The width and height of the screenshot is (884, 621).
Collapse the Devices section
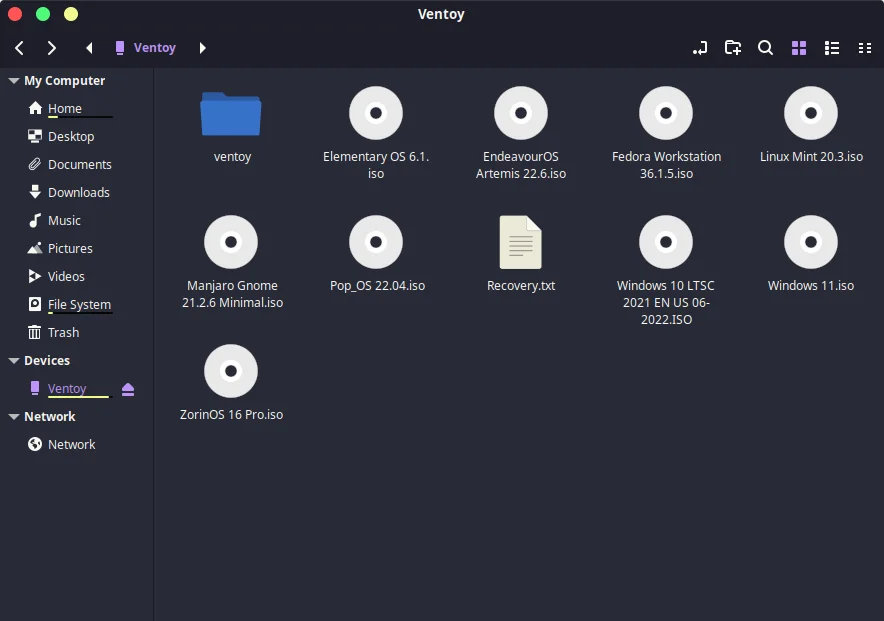(14, 361)
